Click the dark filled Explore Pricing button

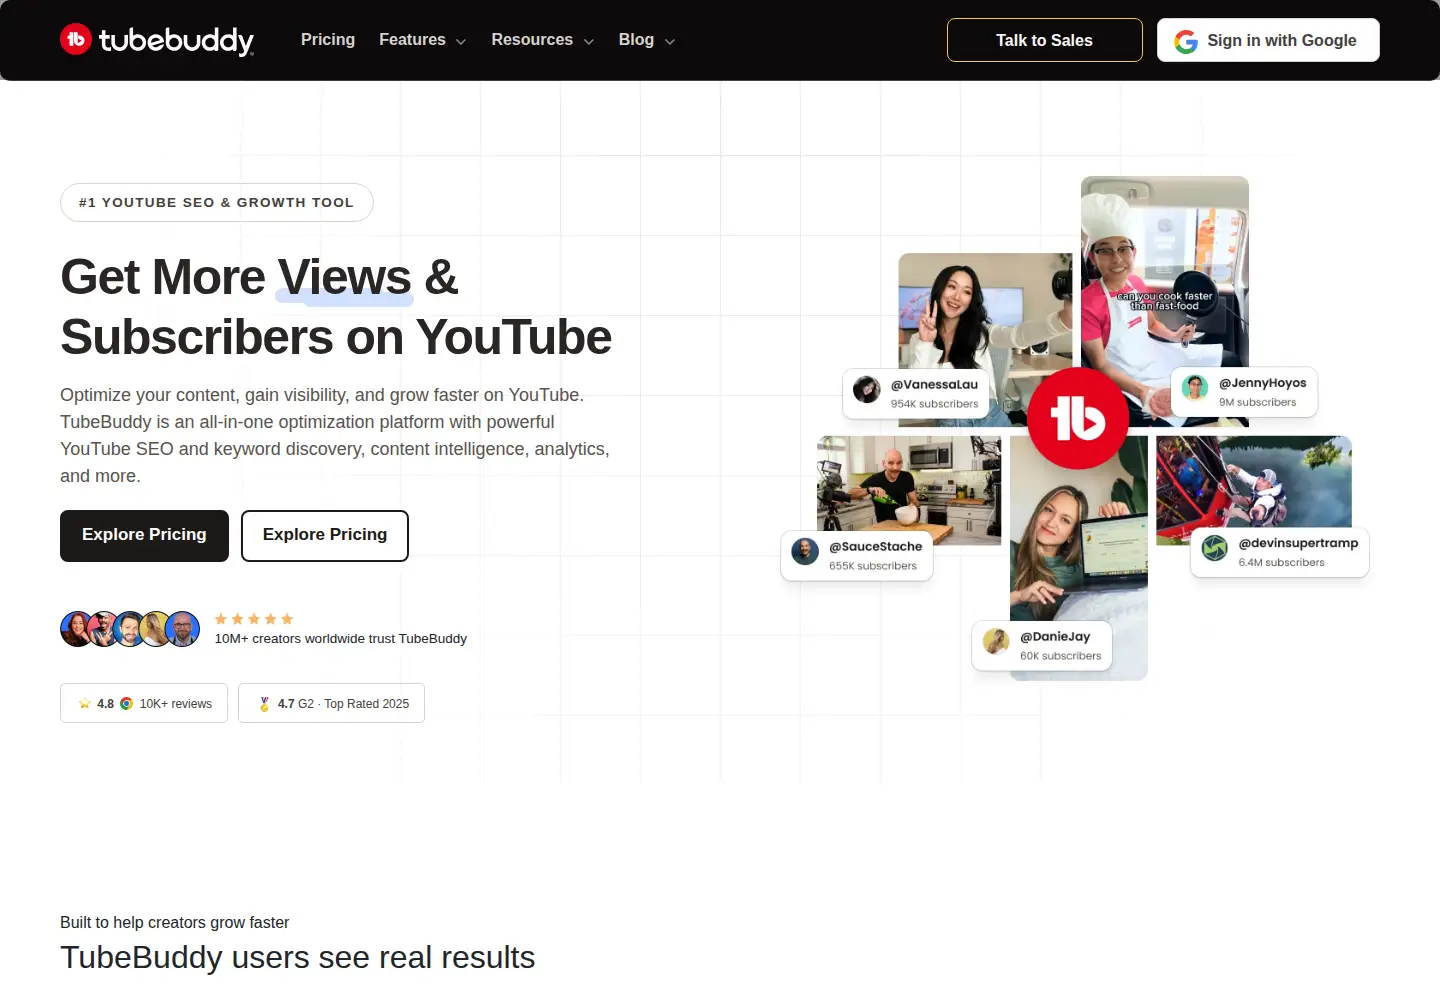coord(144,536)
